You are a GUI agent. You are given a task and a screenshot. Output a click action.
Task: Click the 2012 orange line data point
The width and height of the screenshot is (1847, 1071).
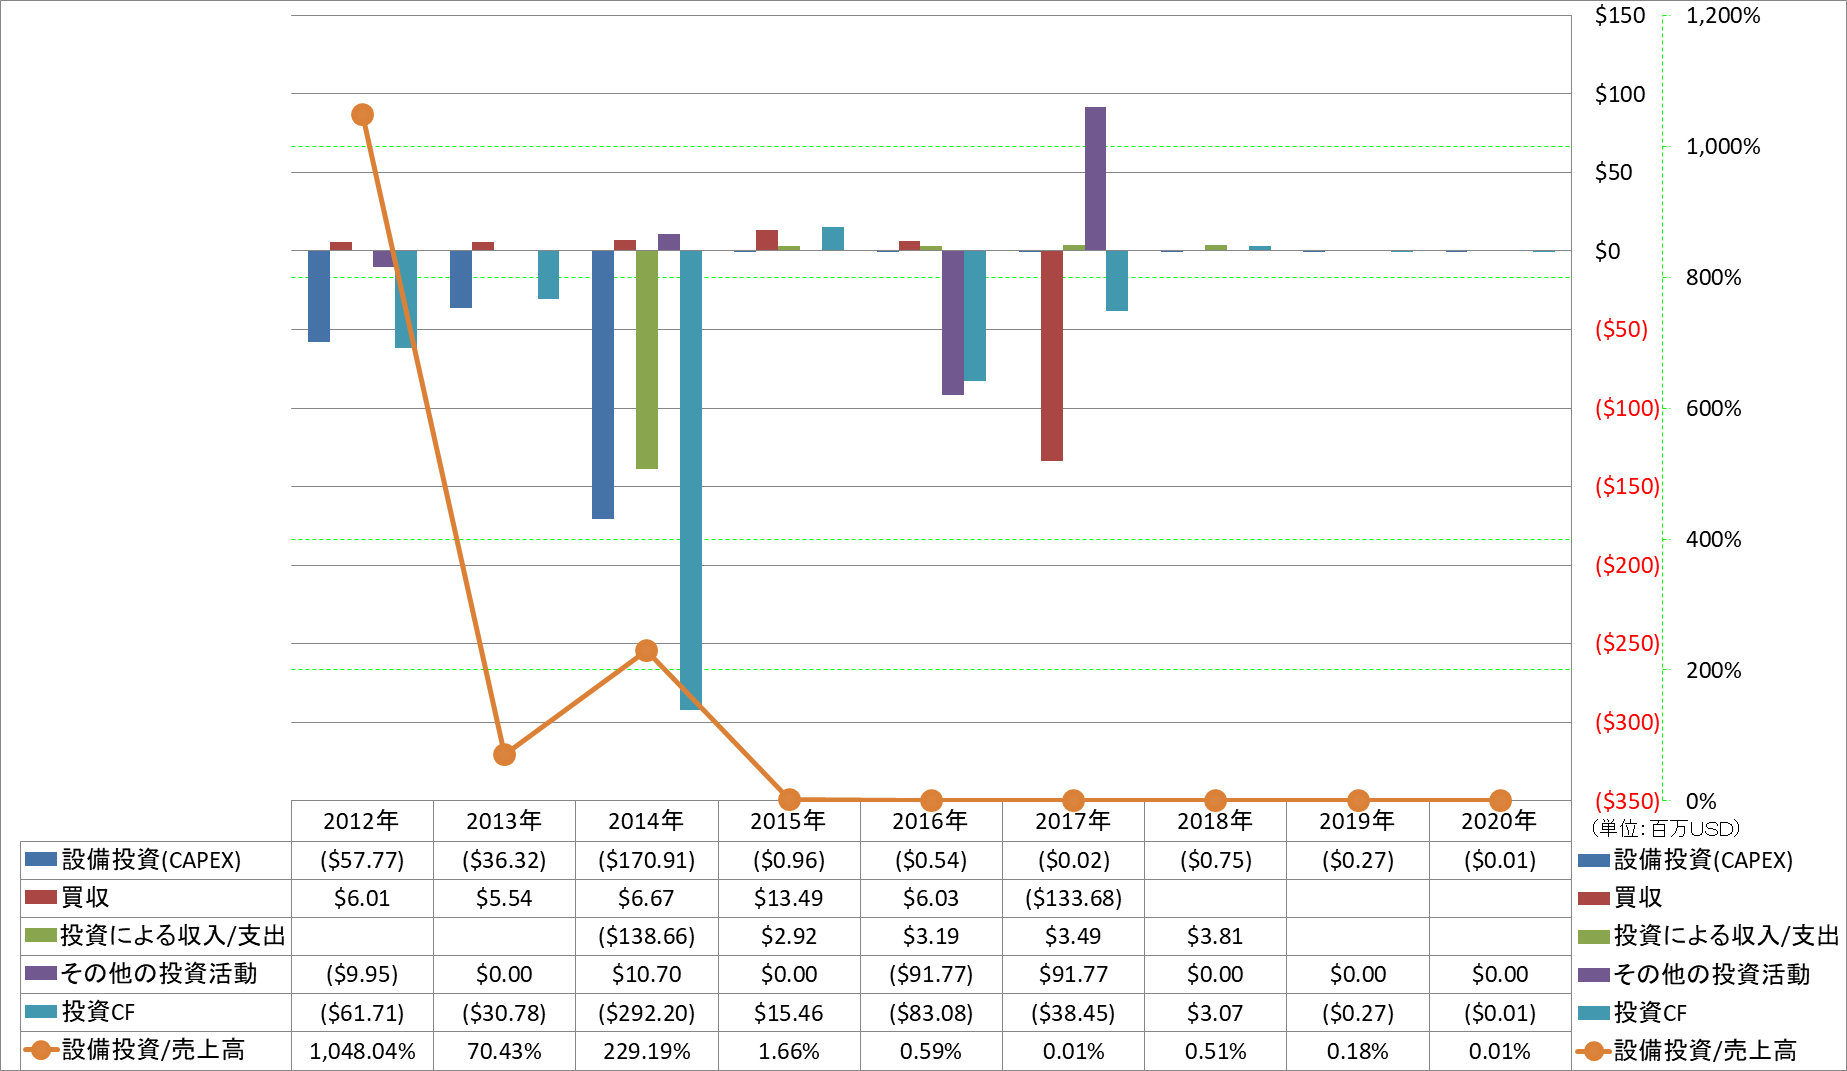[363, 115]
